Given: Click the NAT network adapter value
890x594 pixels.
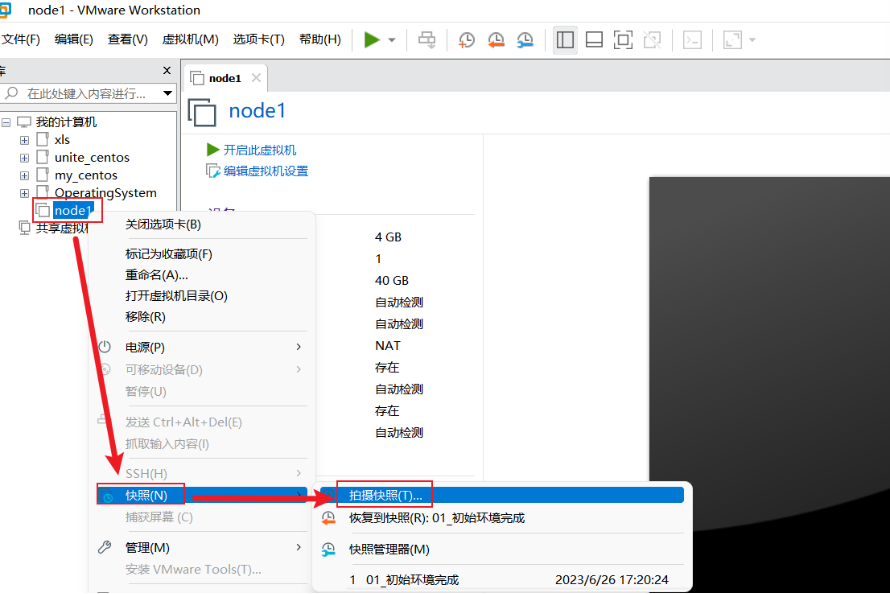Looking at the screenshot, I should (388, 346).
